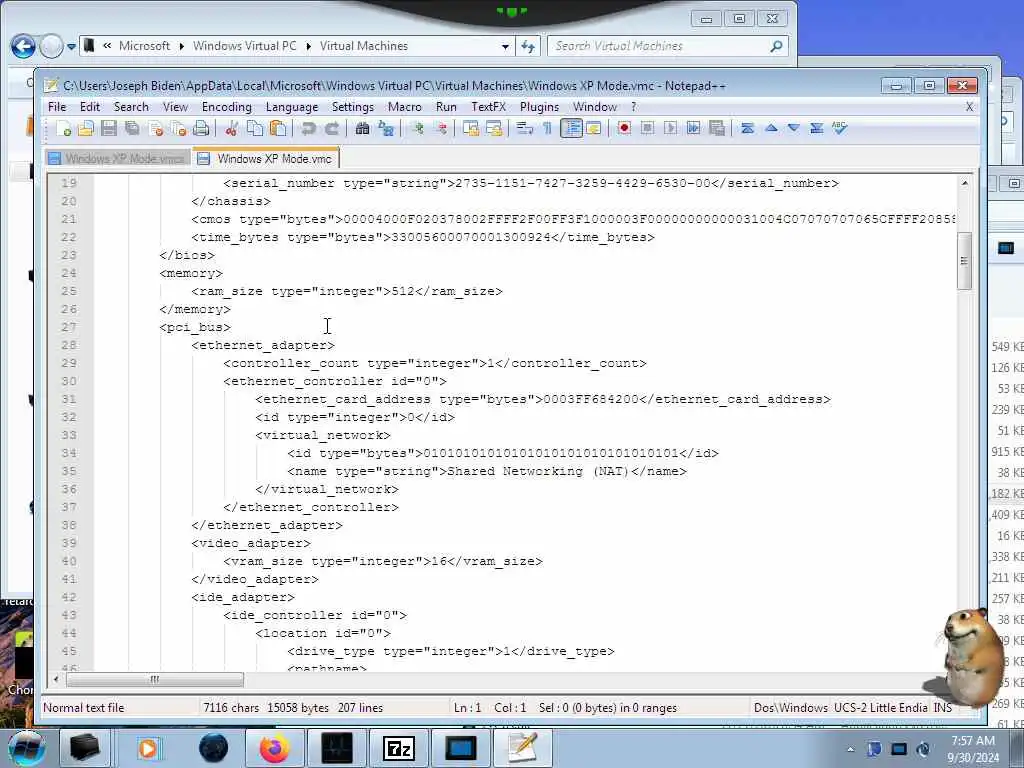Click Run macro multiple times icon

click(x=694, y=129)
